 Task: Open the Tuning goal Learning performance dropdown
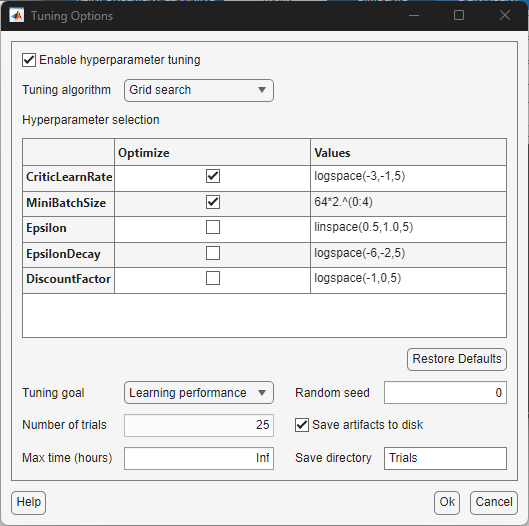pos(199,393)
